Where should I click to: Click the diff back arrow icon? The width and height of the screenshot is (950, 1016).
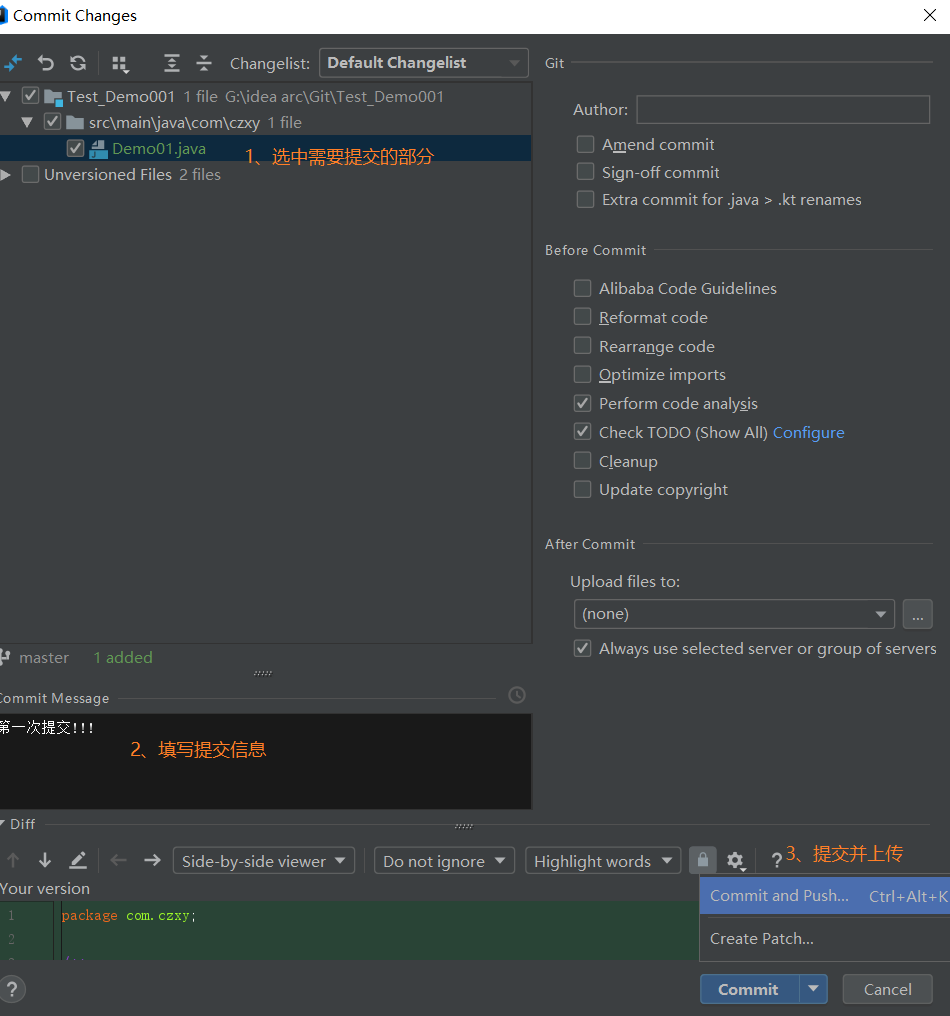coord(119,860)
